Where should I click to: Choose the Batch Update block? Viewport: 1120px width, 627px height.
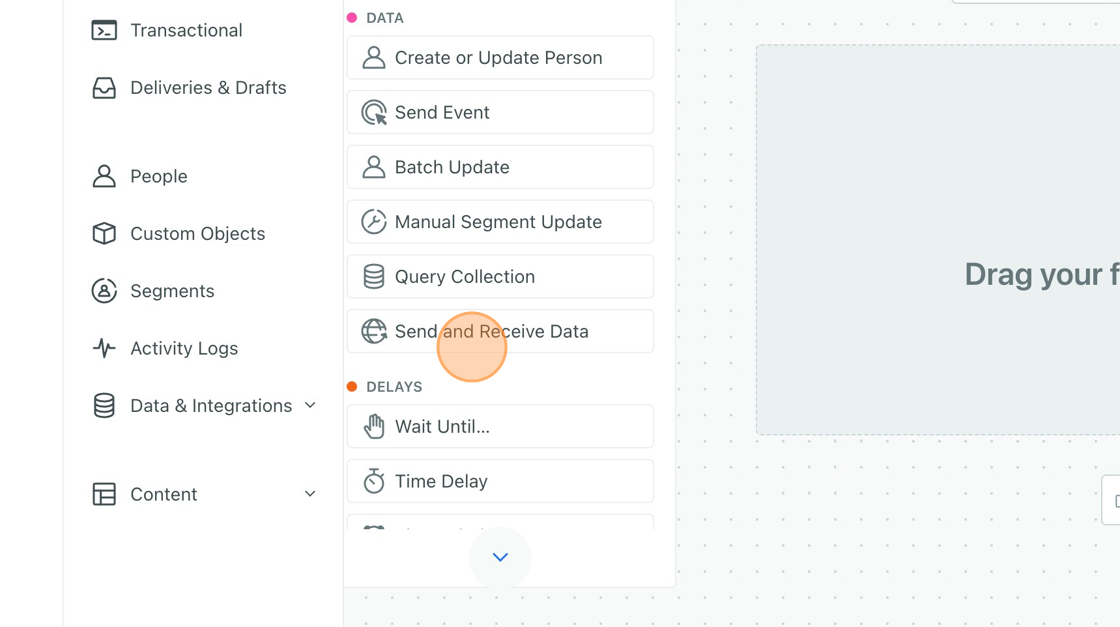click(500, 167)
